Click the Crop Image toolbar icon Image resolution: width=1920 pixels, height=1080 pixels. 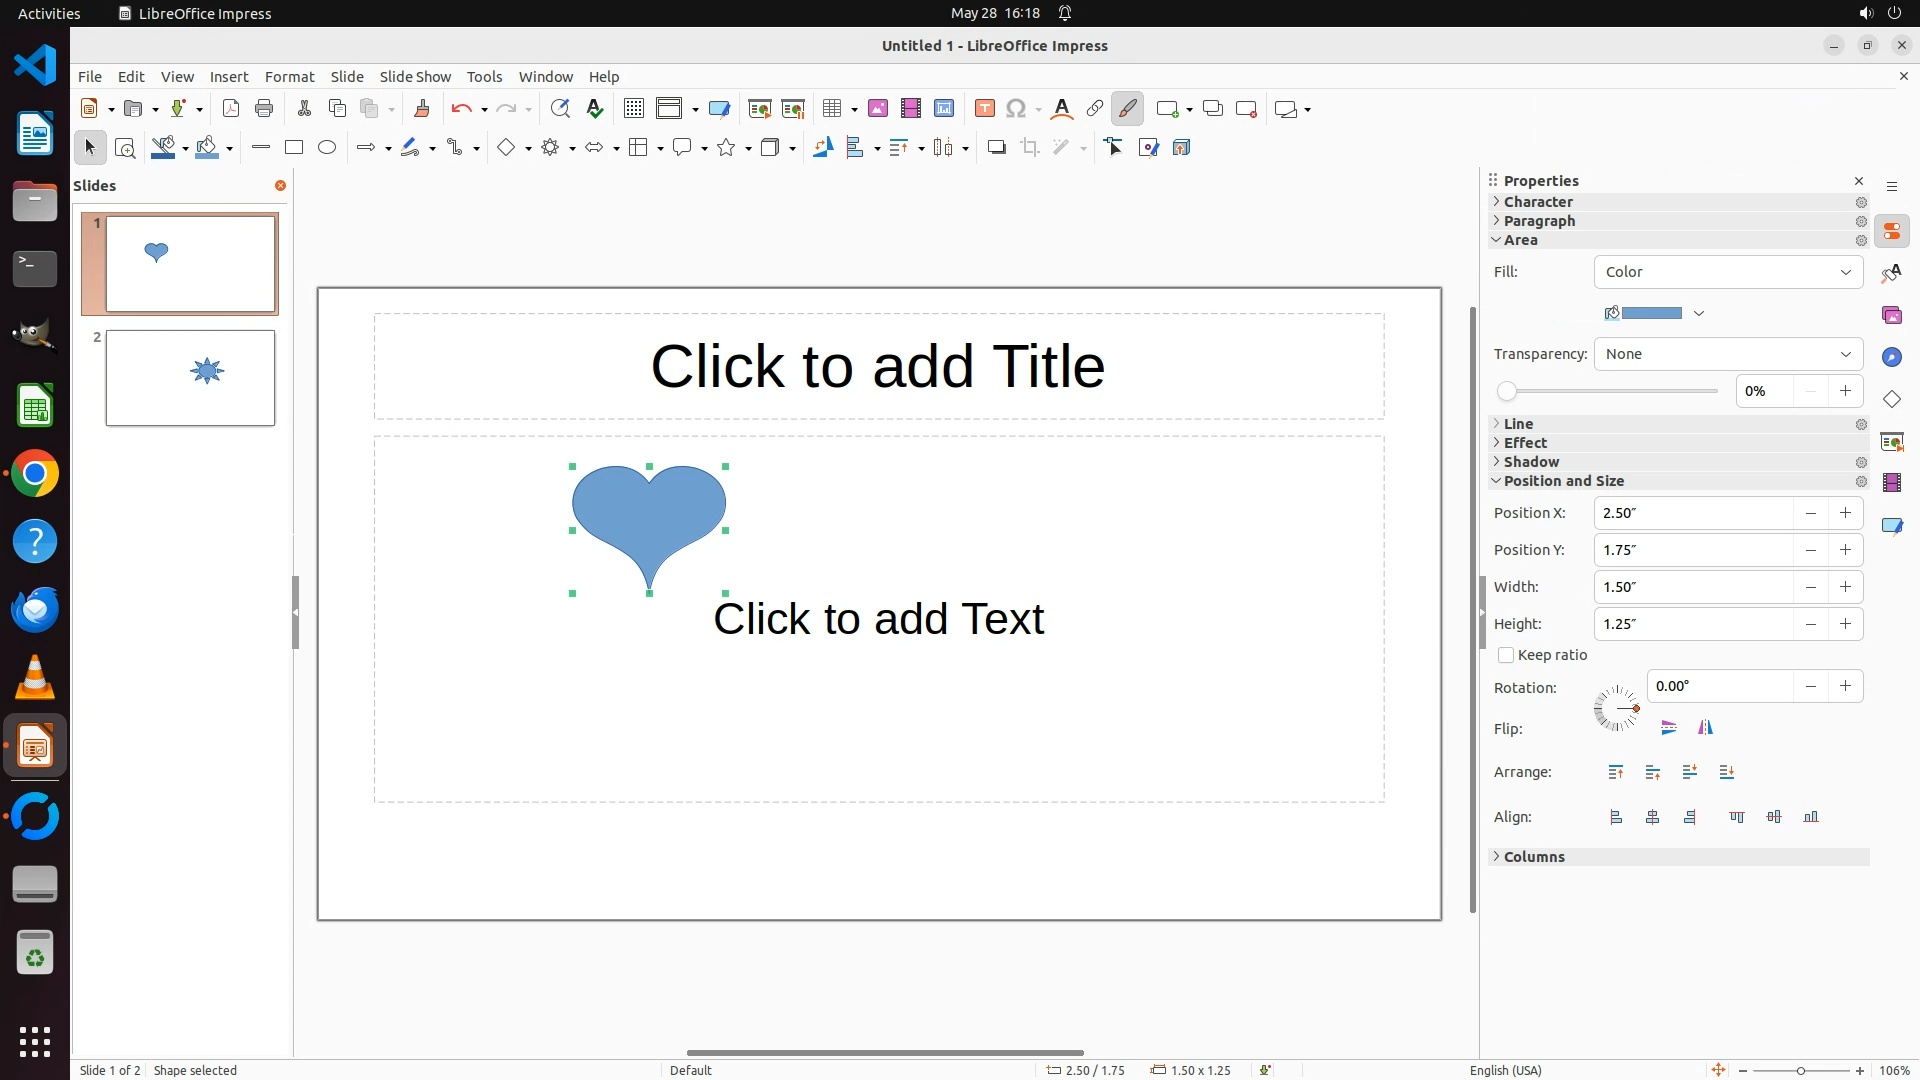click(x=1029, y=148)
